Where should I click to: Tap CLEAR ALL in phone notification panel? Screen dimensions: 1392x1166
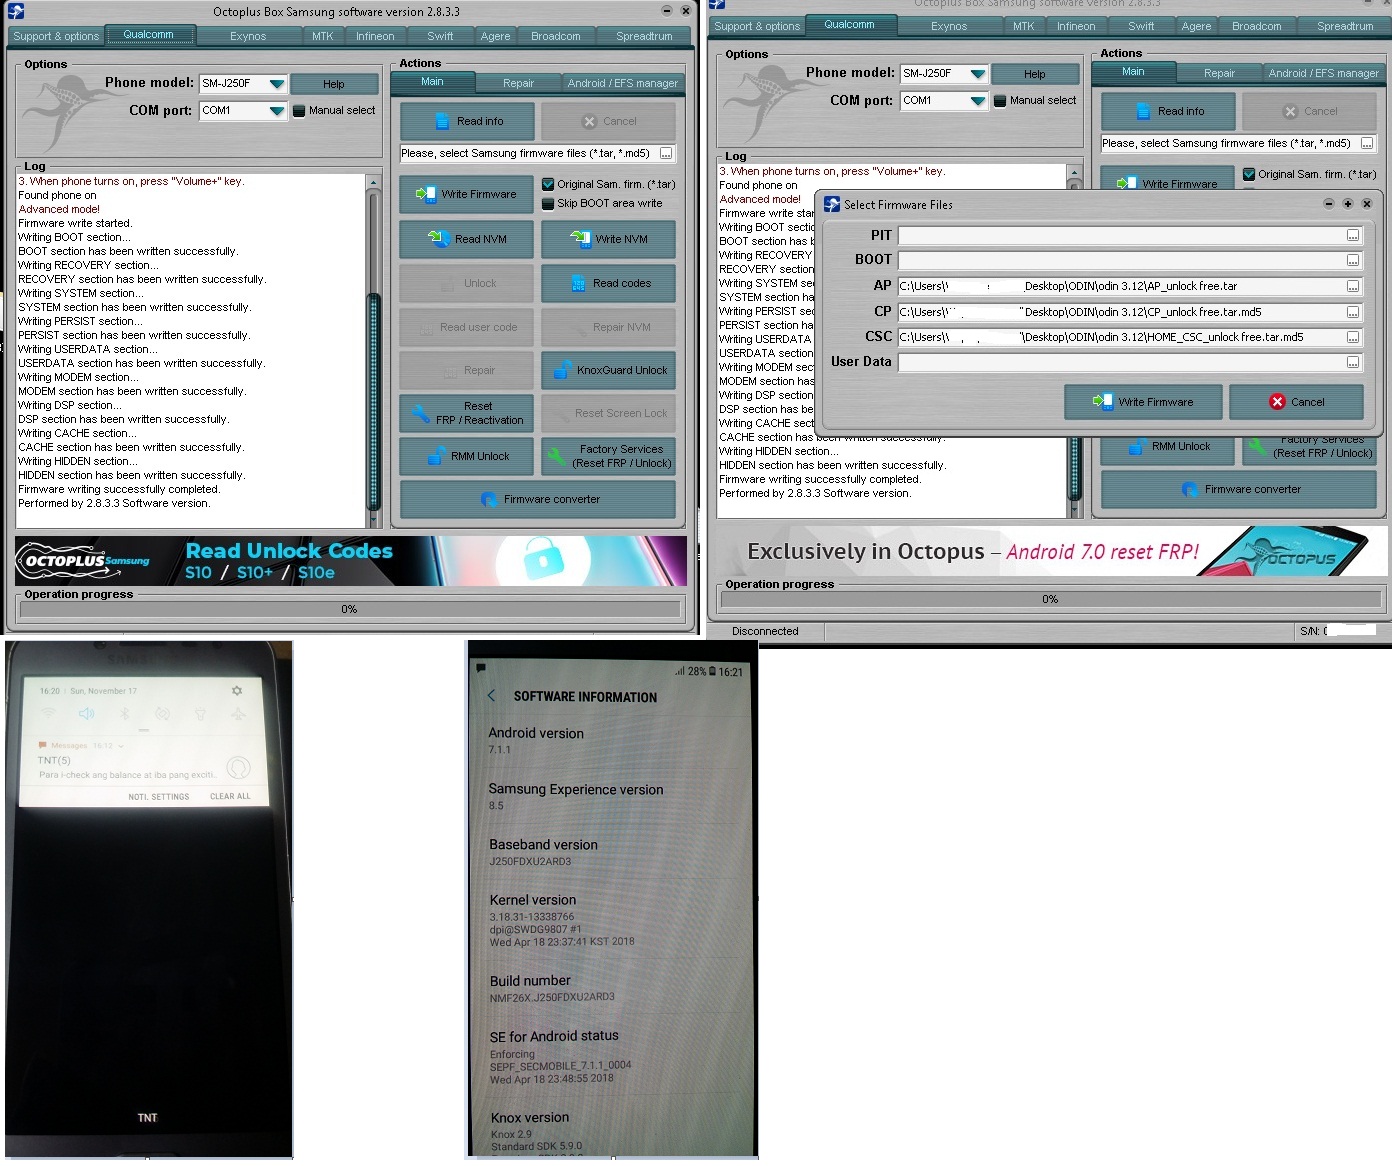pos(230,796)
